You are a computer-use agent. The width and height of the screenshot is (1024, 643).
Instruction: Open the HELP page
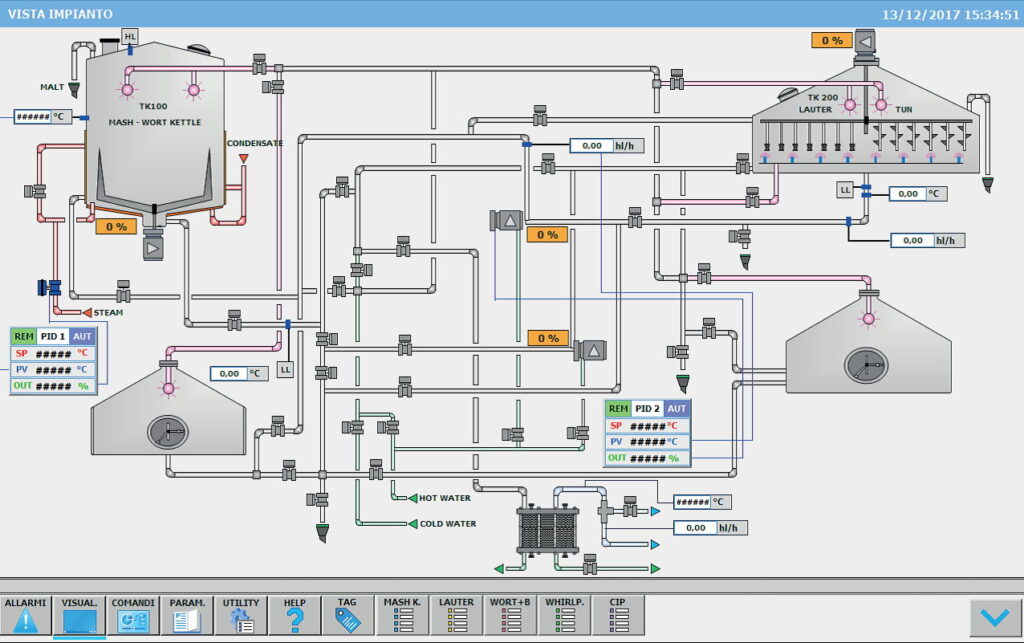coord(295,615)
